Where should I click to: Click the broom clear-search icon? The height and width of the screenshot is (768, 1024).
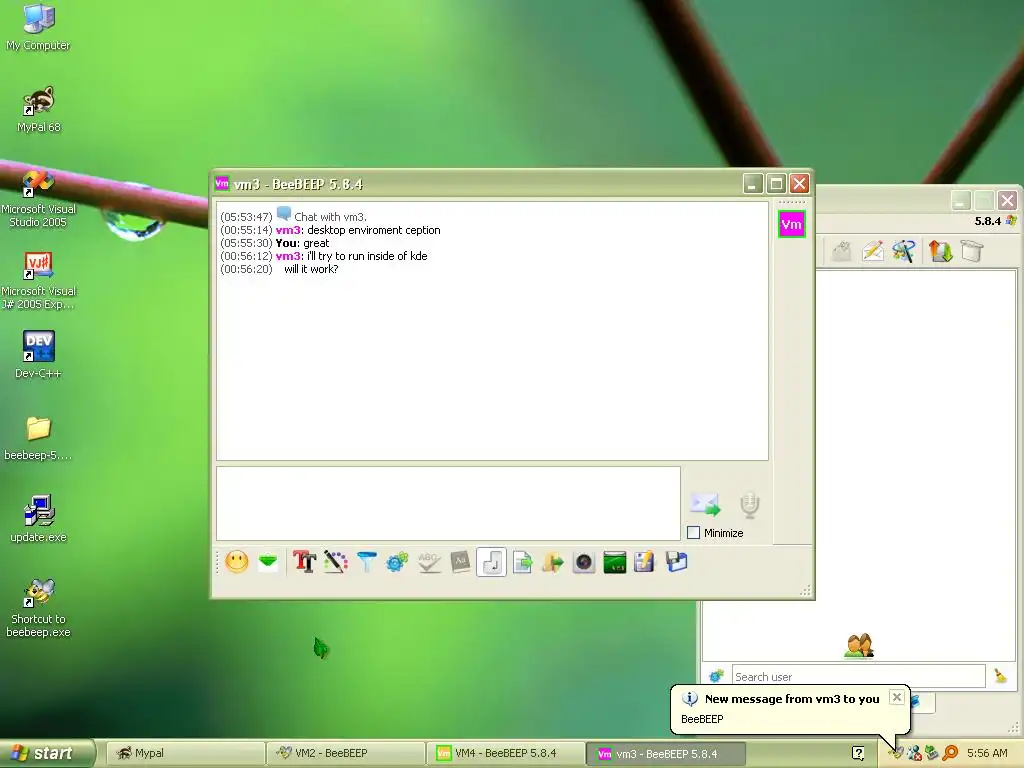1000,676
